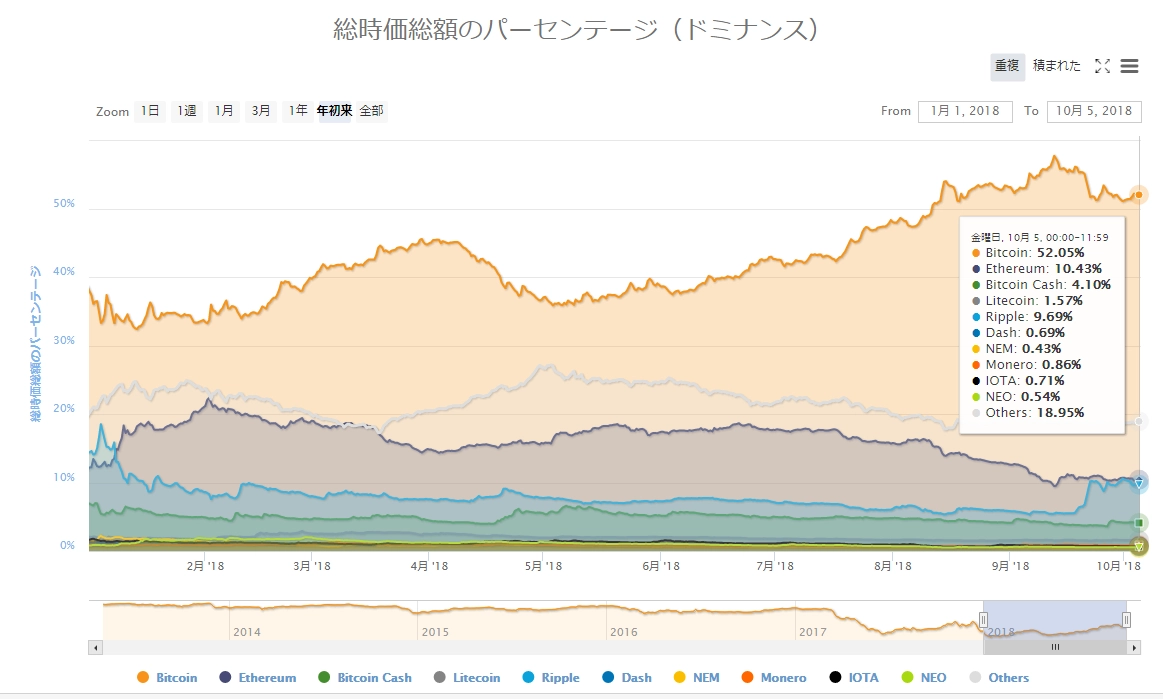
Task: Hide the Others series via legend
Action: (1008, 678)
